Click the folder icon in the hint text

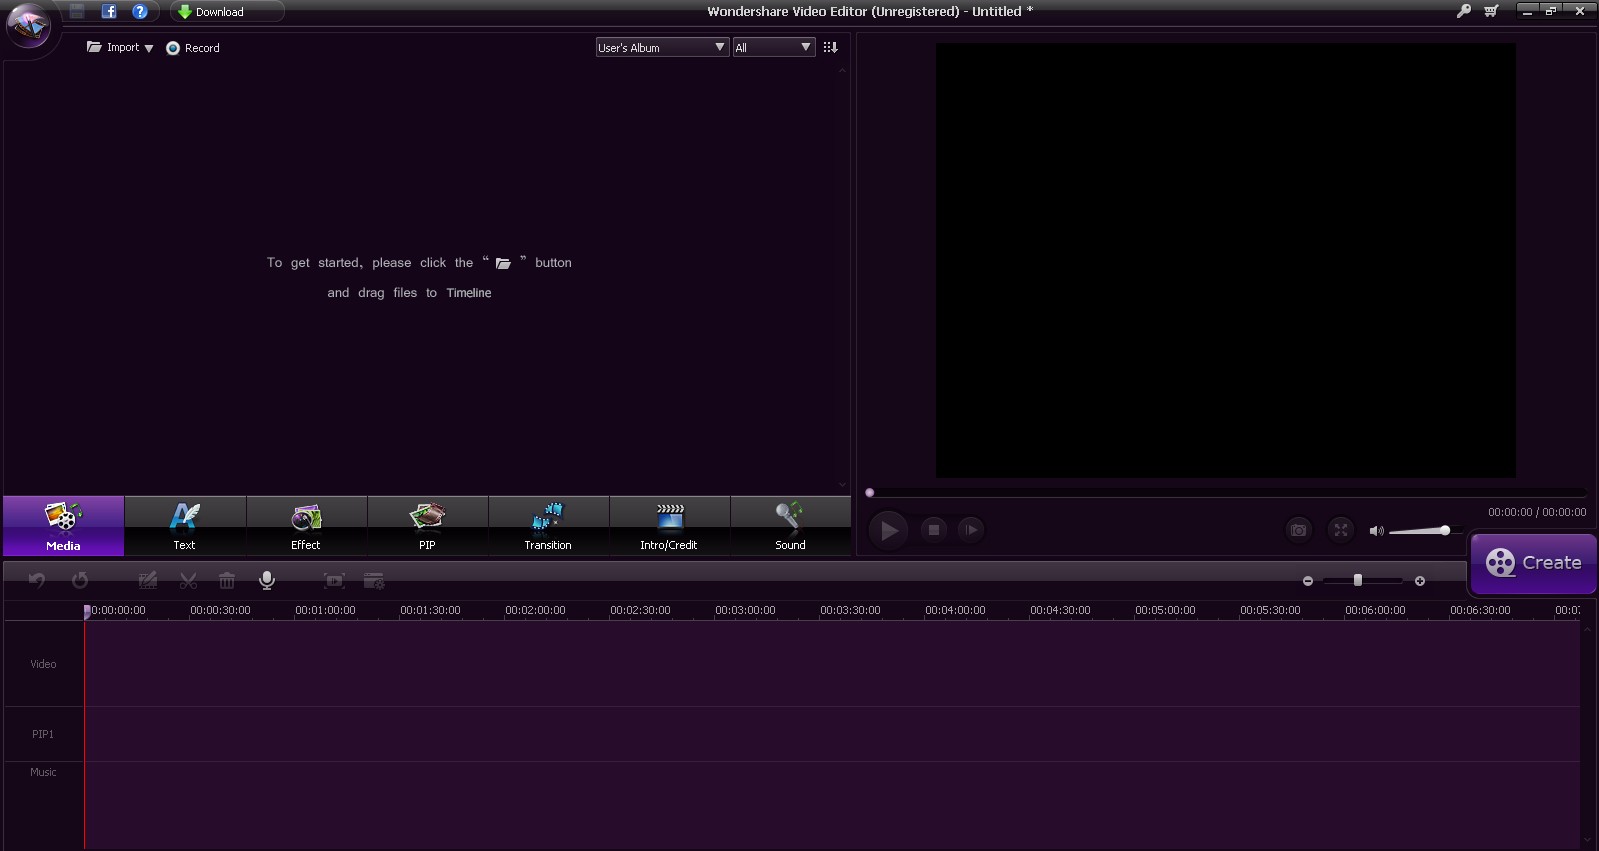point(504,263)
